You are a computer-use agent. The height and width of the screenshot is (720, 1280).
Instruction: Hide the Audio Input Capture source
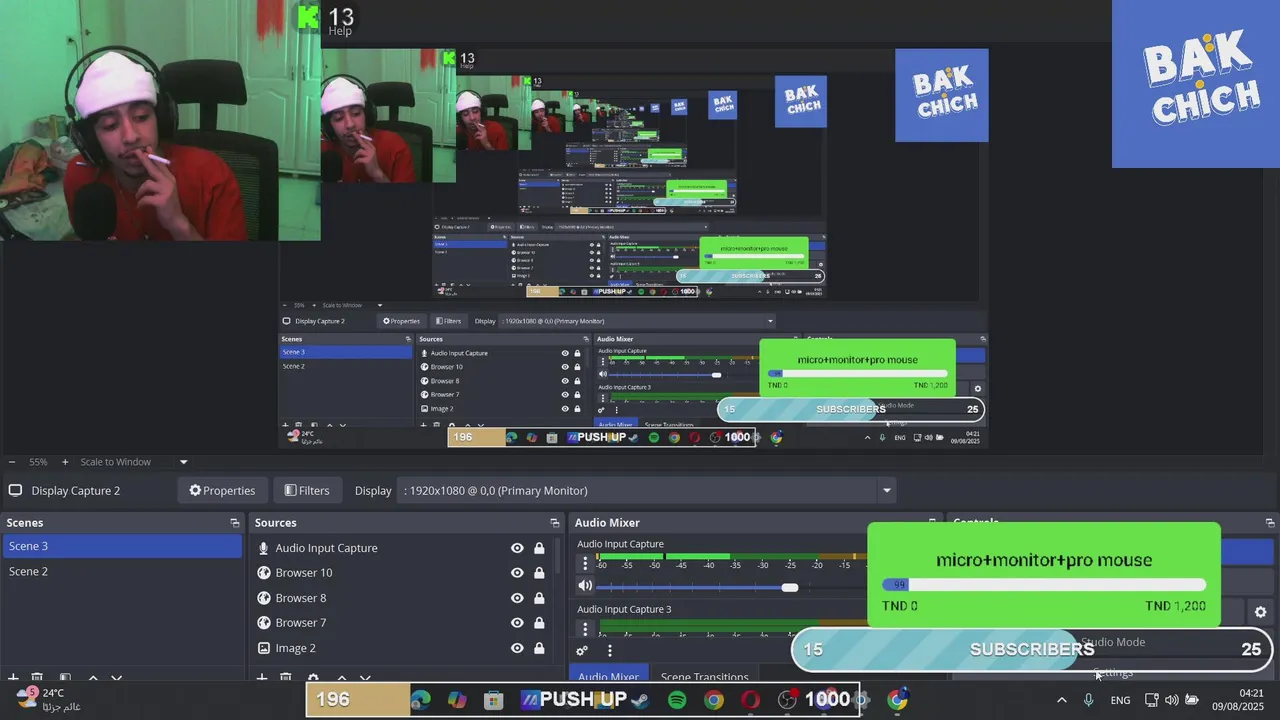(x=517, y=548)
